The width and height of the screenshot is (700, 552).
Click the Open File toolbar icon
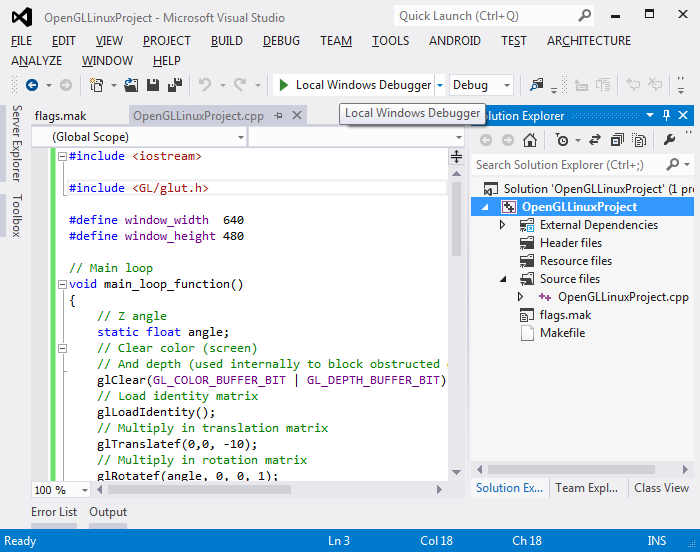[x=131, y=85]
